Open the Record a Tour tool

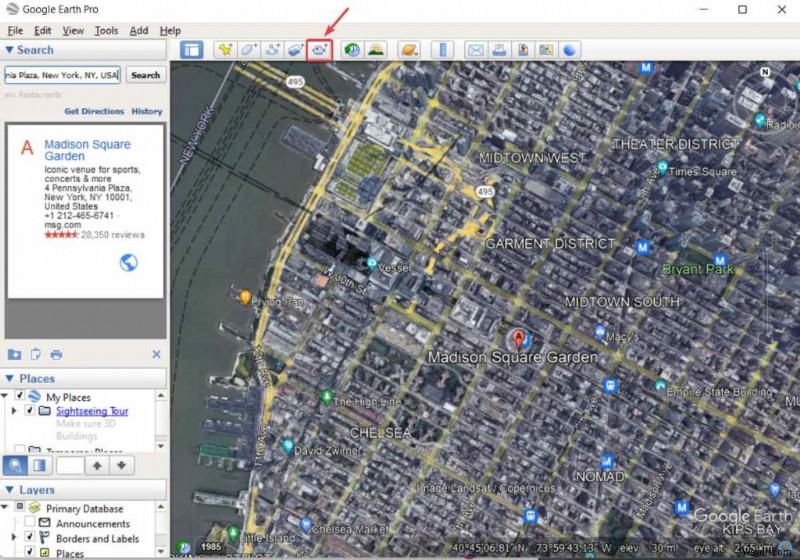pos(320,50)
